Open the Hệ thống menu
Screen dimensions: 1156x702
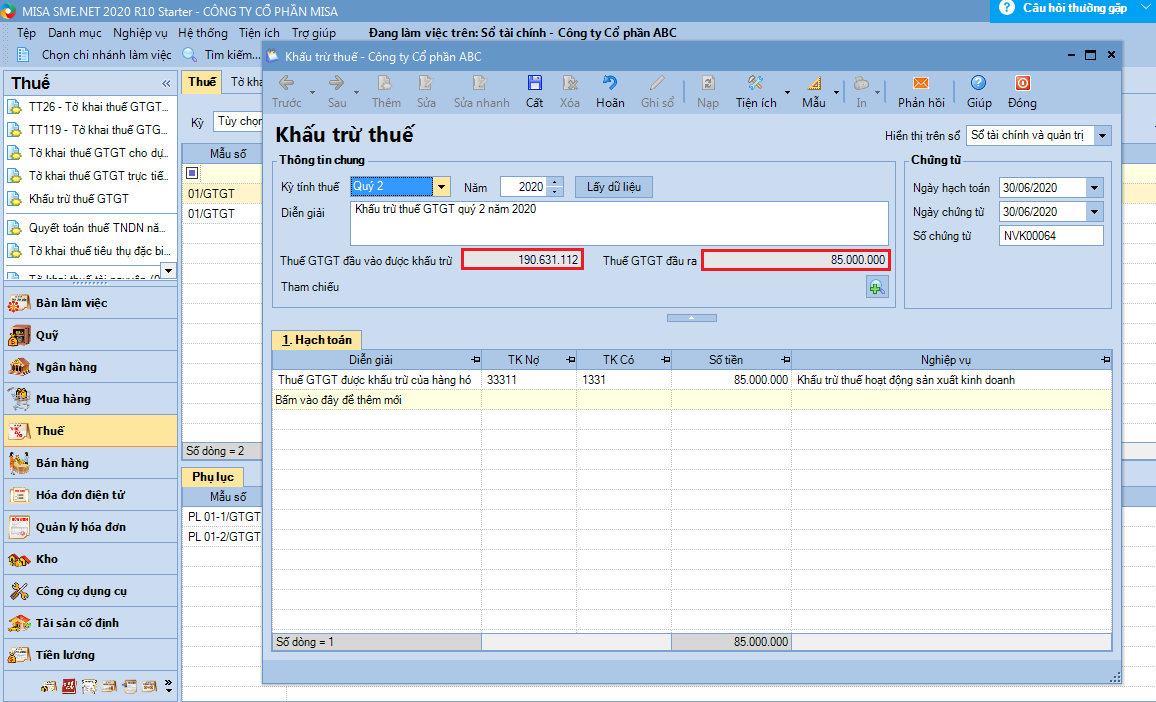203,33
